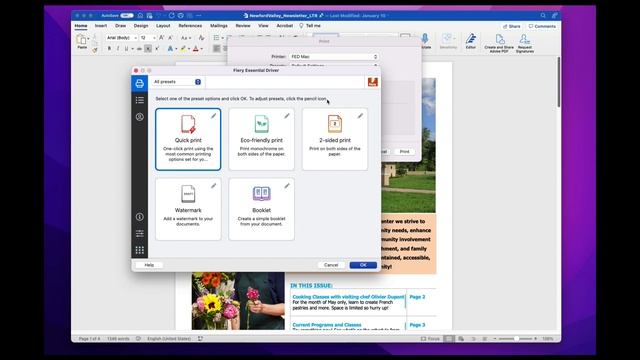The image size is (640, 360).
Task: Enable Focus mode in status bar
Action: (431, 339)
